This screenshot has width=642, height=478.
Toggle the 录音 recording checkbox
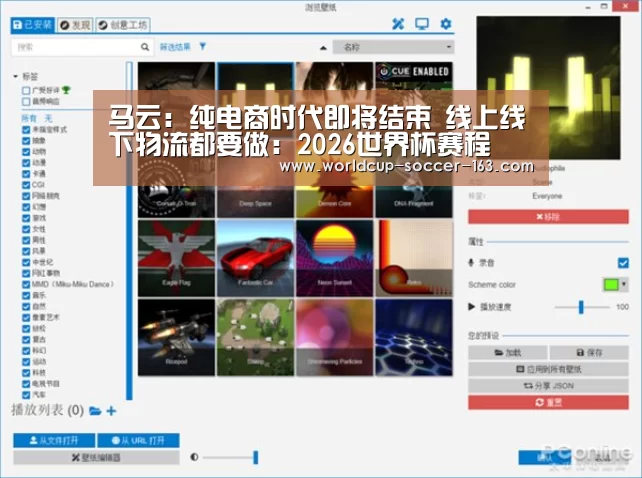click(x=623, y=263)
